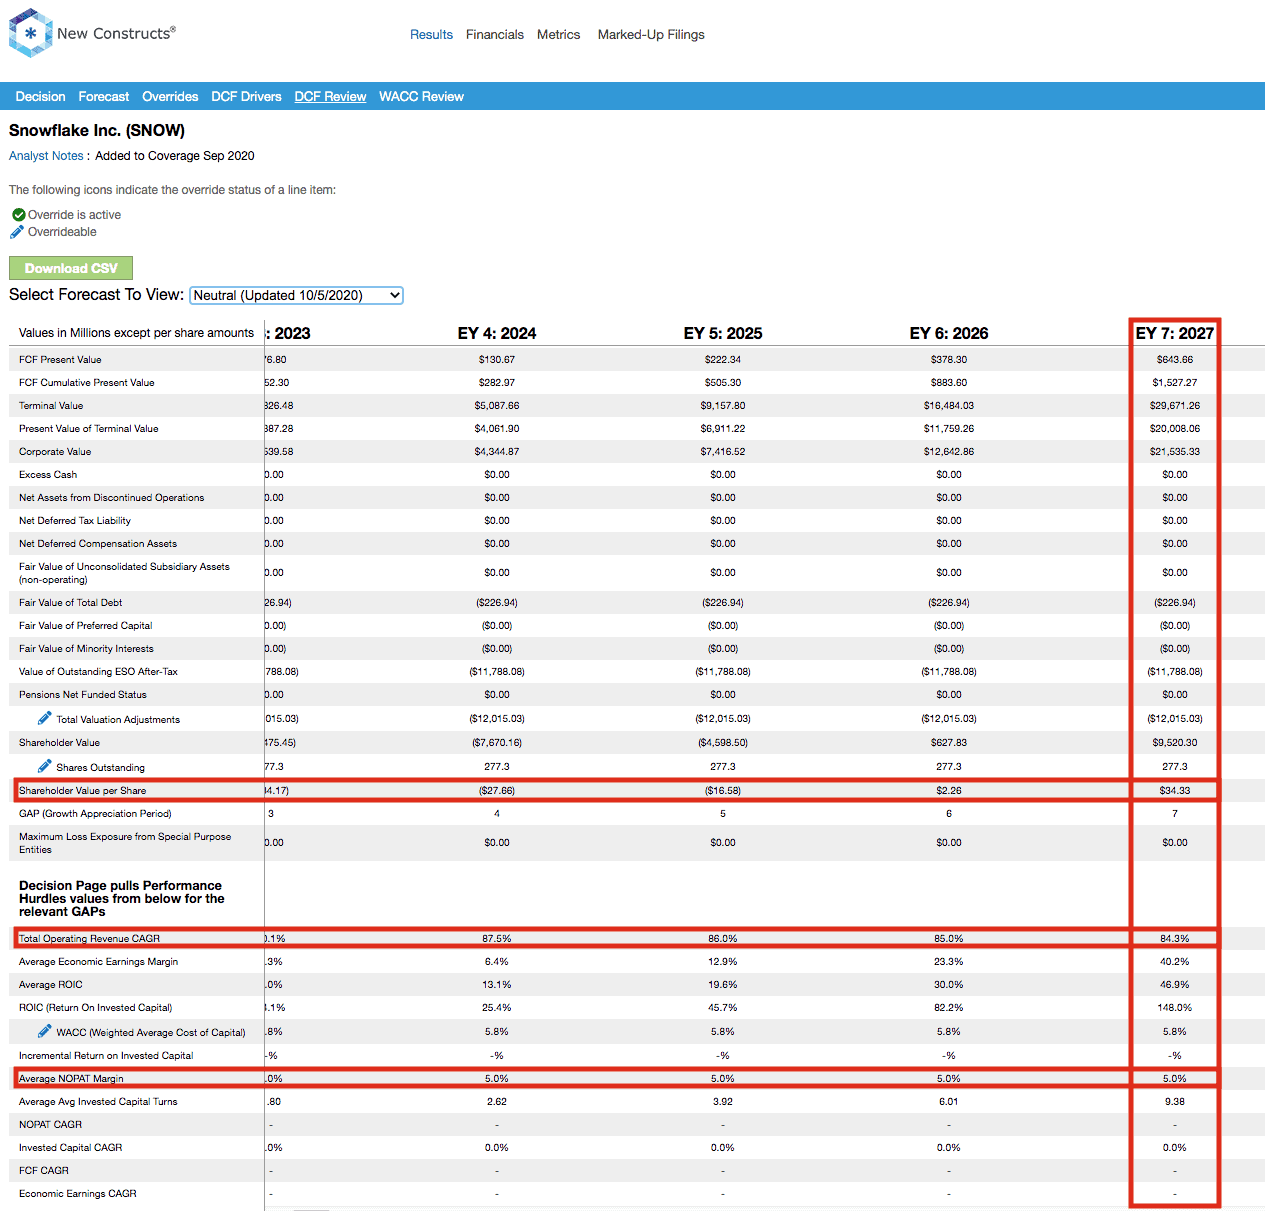The image size is (1265, 1211).
Task: Click the ($27.66) value in EY 4
Action: 497,791
